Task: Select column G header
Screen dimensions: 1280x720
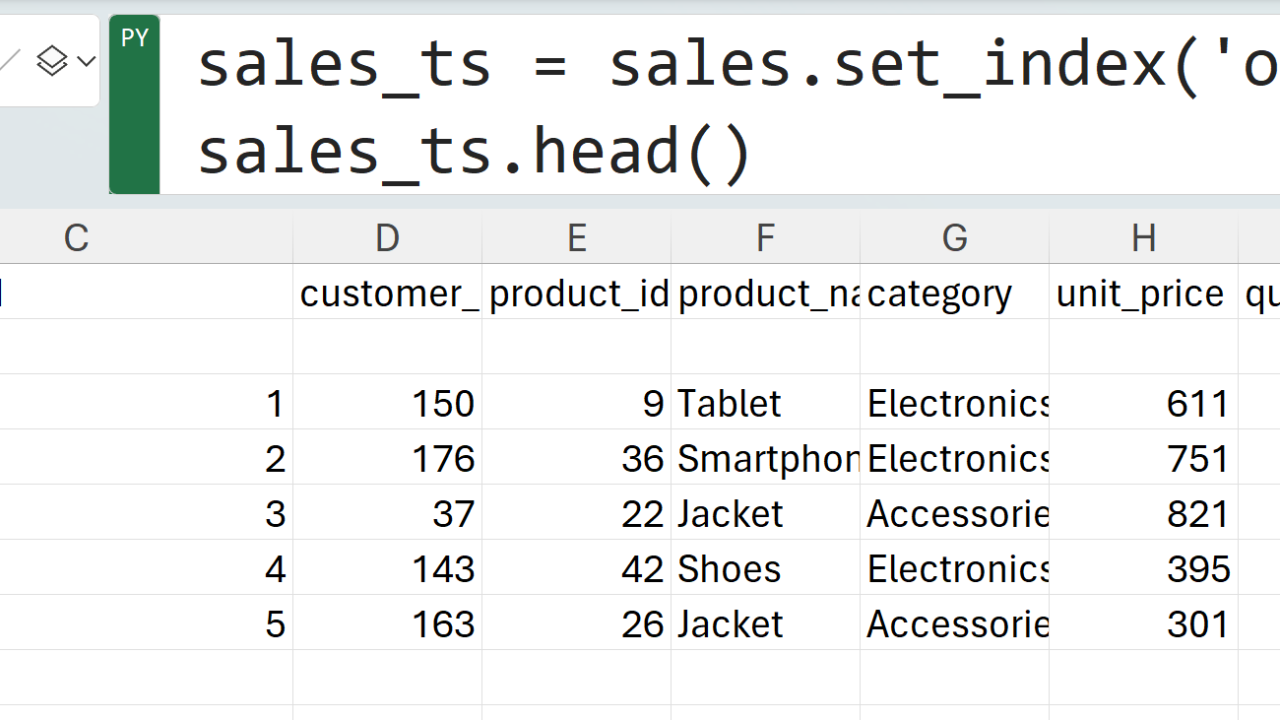Action: click(954, 238)
